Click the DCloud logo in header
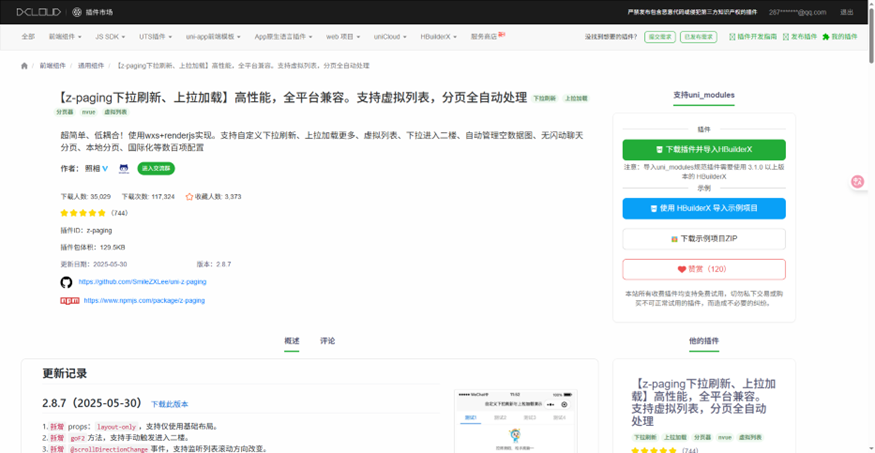875x453 pixels. click(41, 12)
